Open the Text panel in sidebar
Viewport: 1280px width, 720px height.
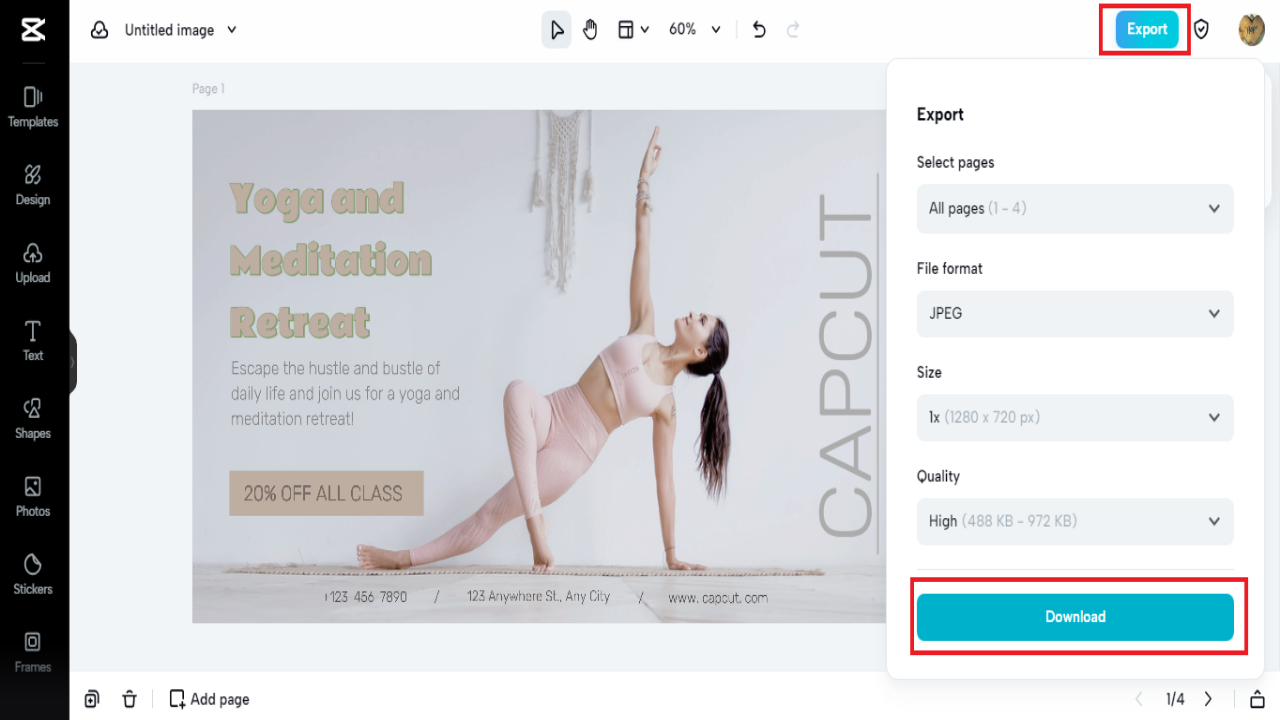(x=33, y=340)
